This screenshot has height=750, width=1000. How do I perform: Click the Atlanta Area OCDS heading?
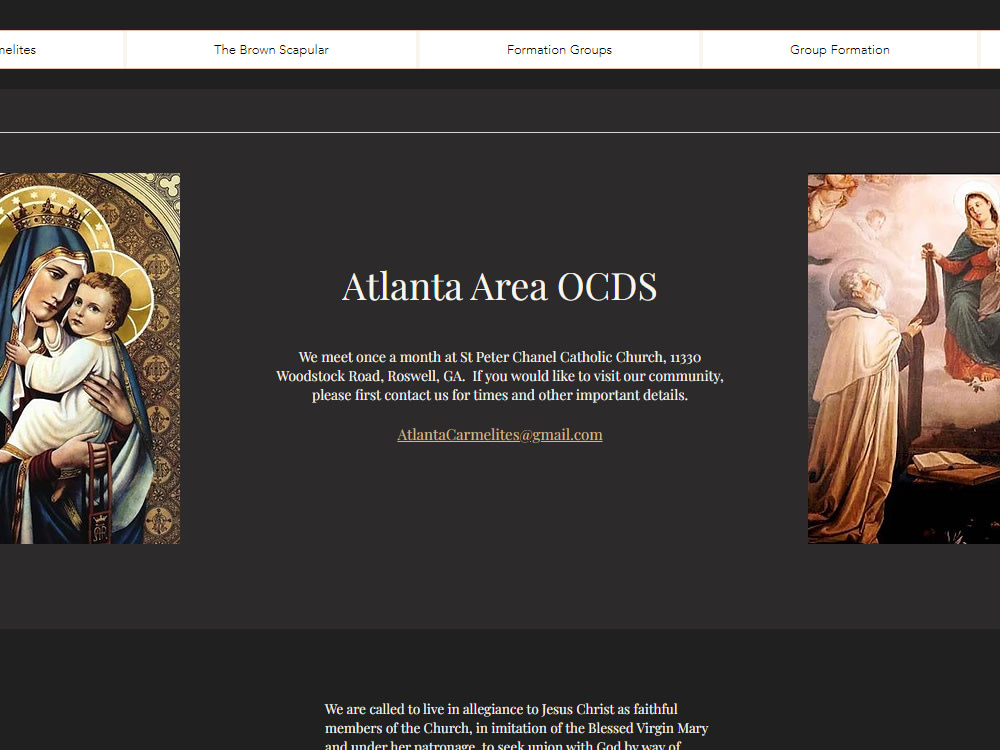tap(499, 286)
